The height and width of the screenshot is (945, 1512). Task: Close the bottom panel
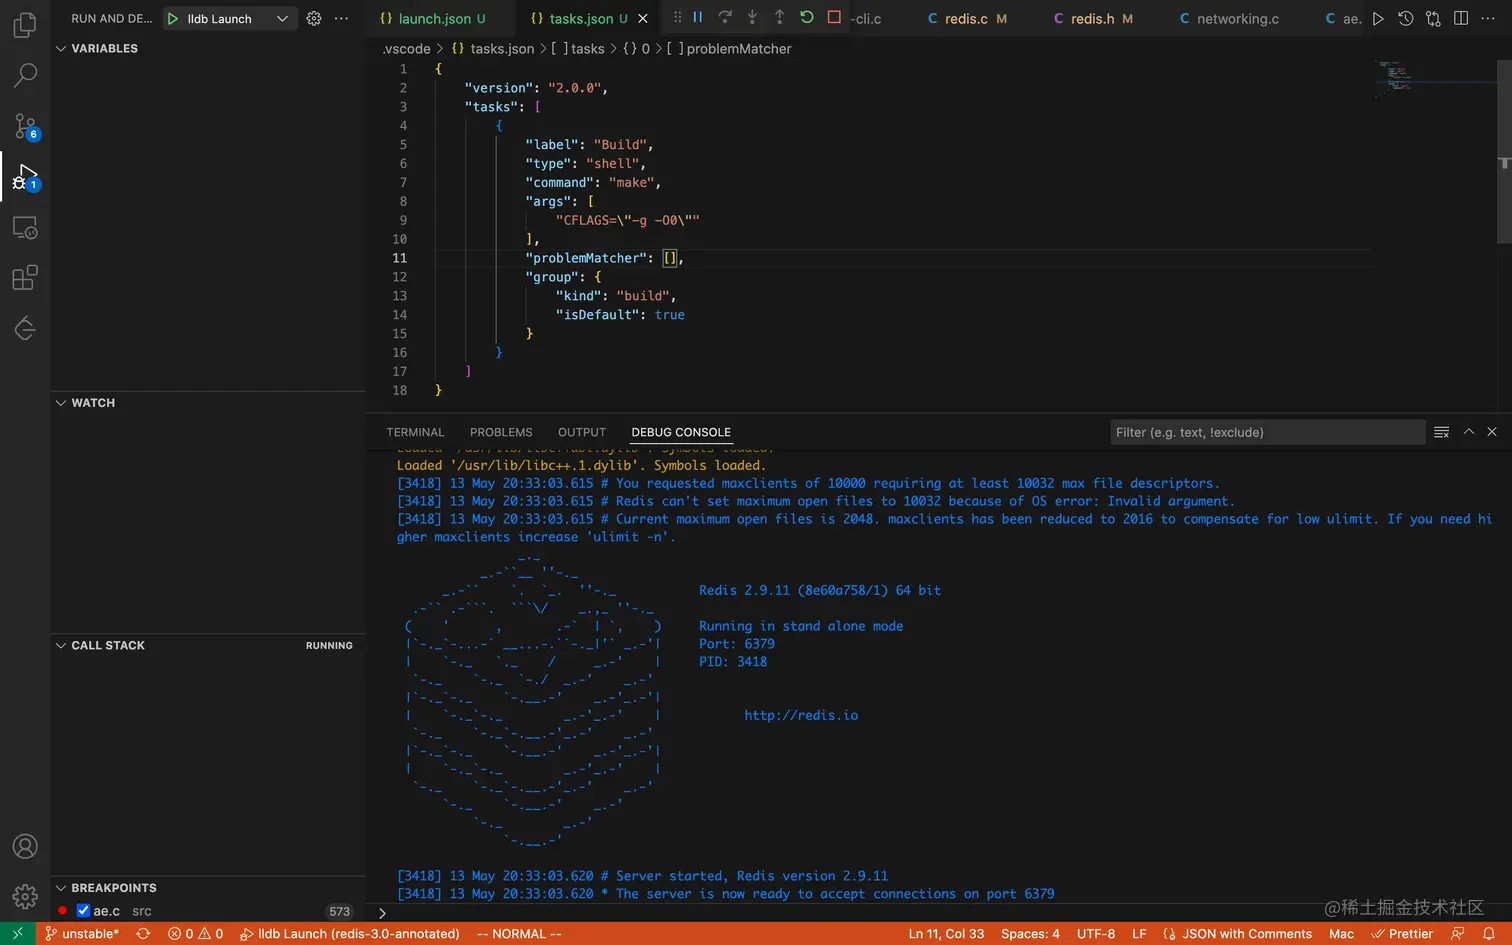1492,432
